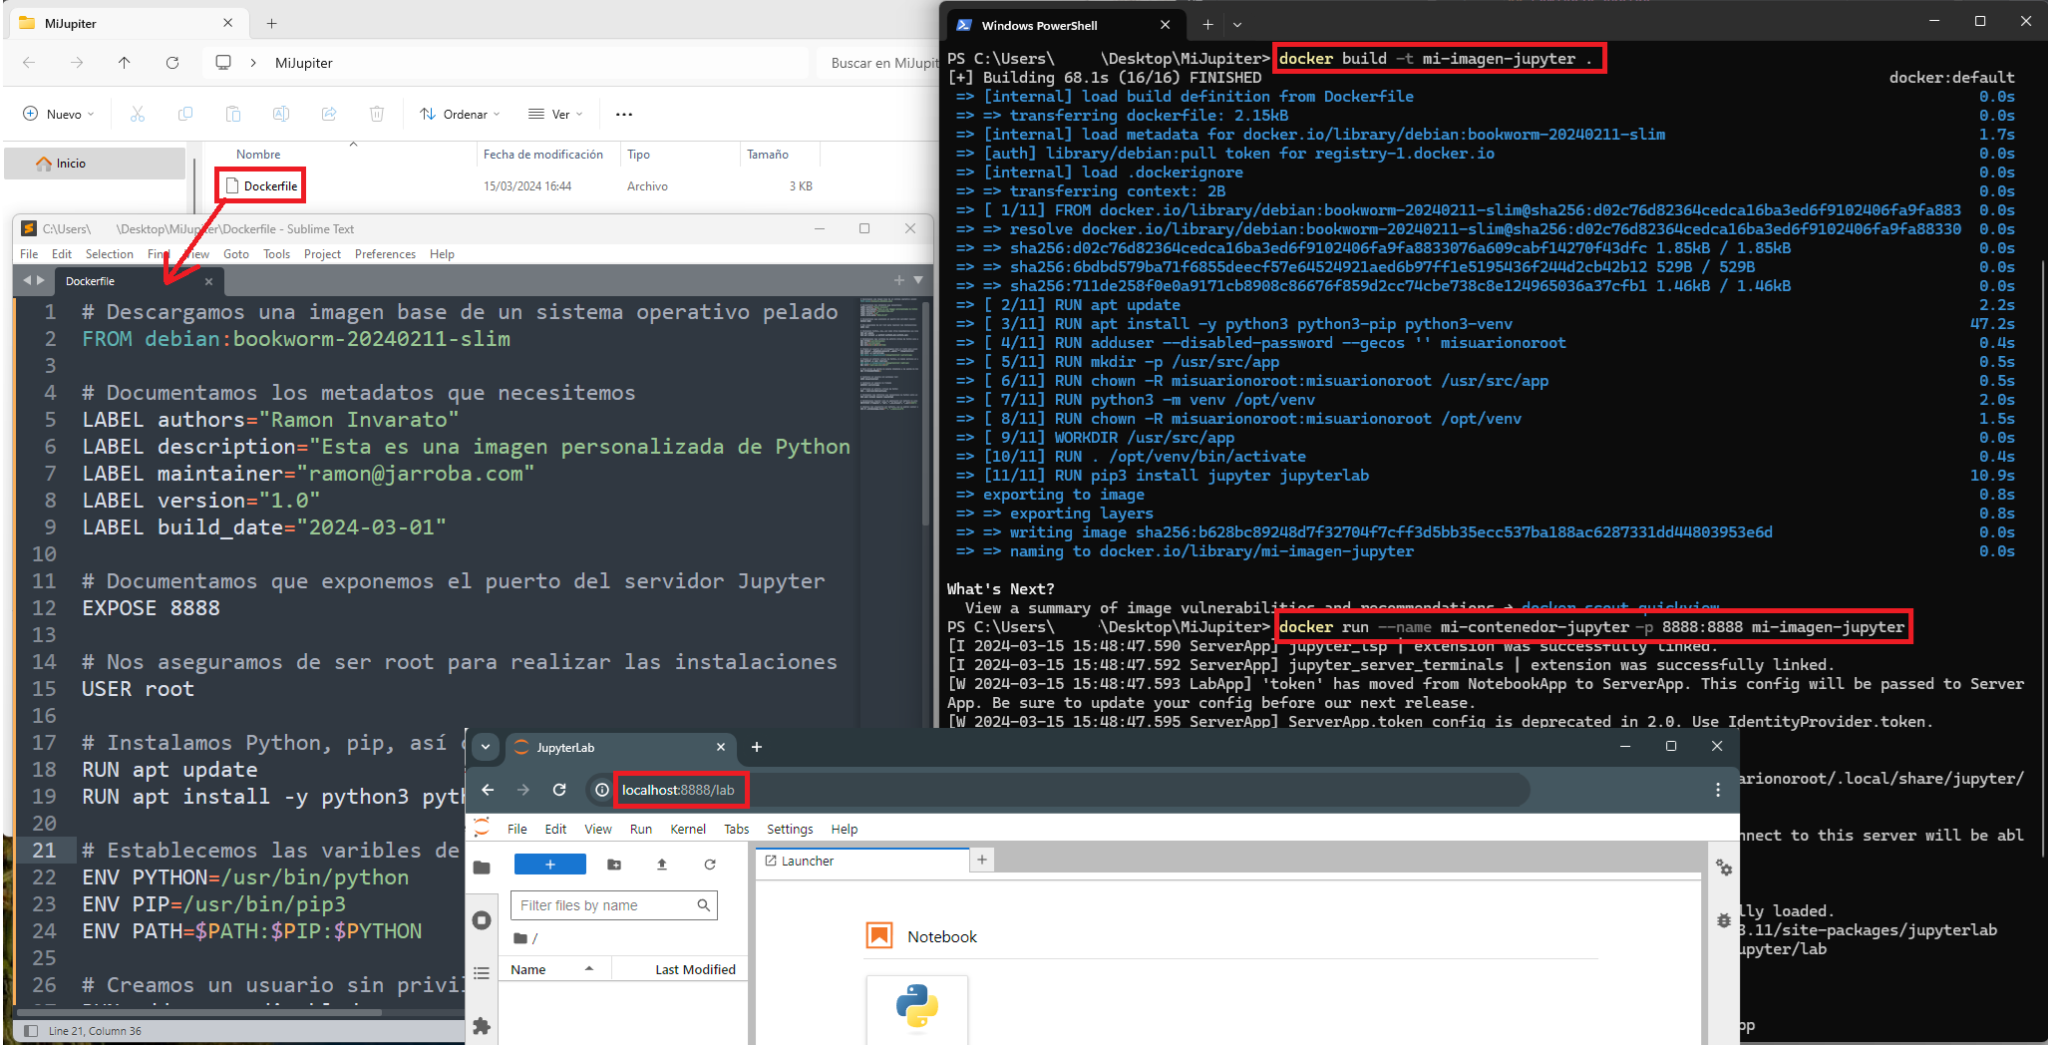The height and width of the screenshot is (1045, 2048).
Task: Click the Upload Files icon in JupyterLab
Action: point(662,864)
